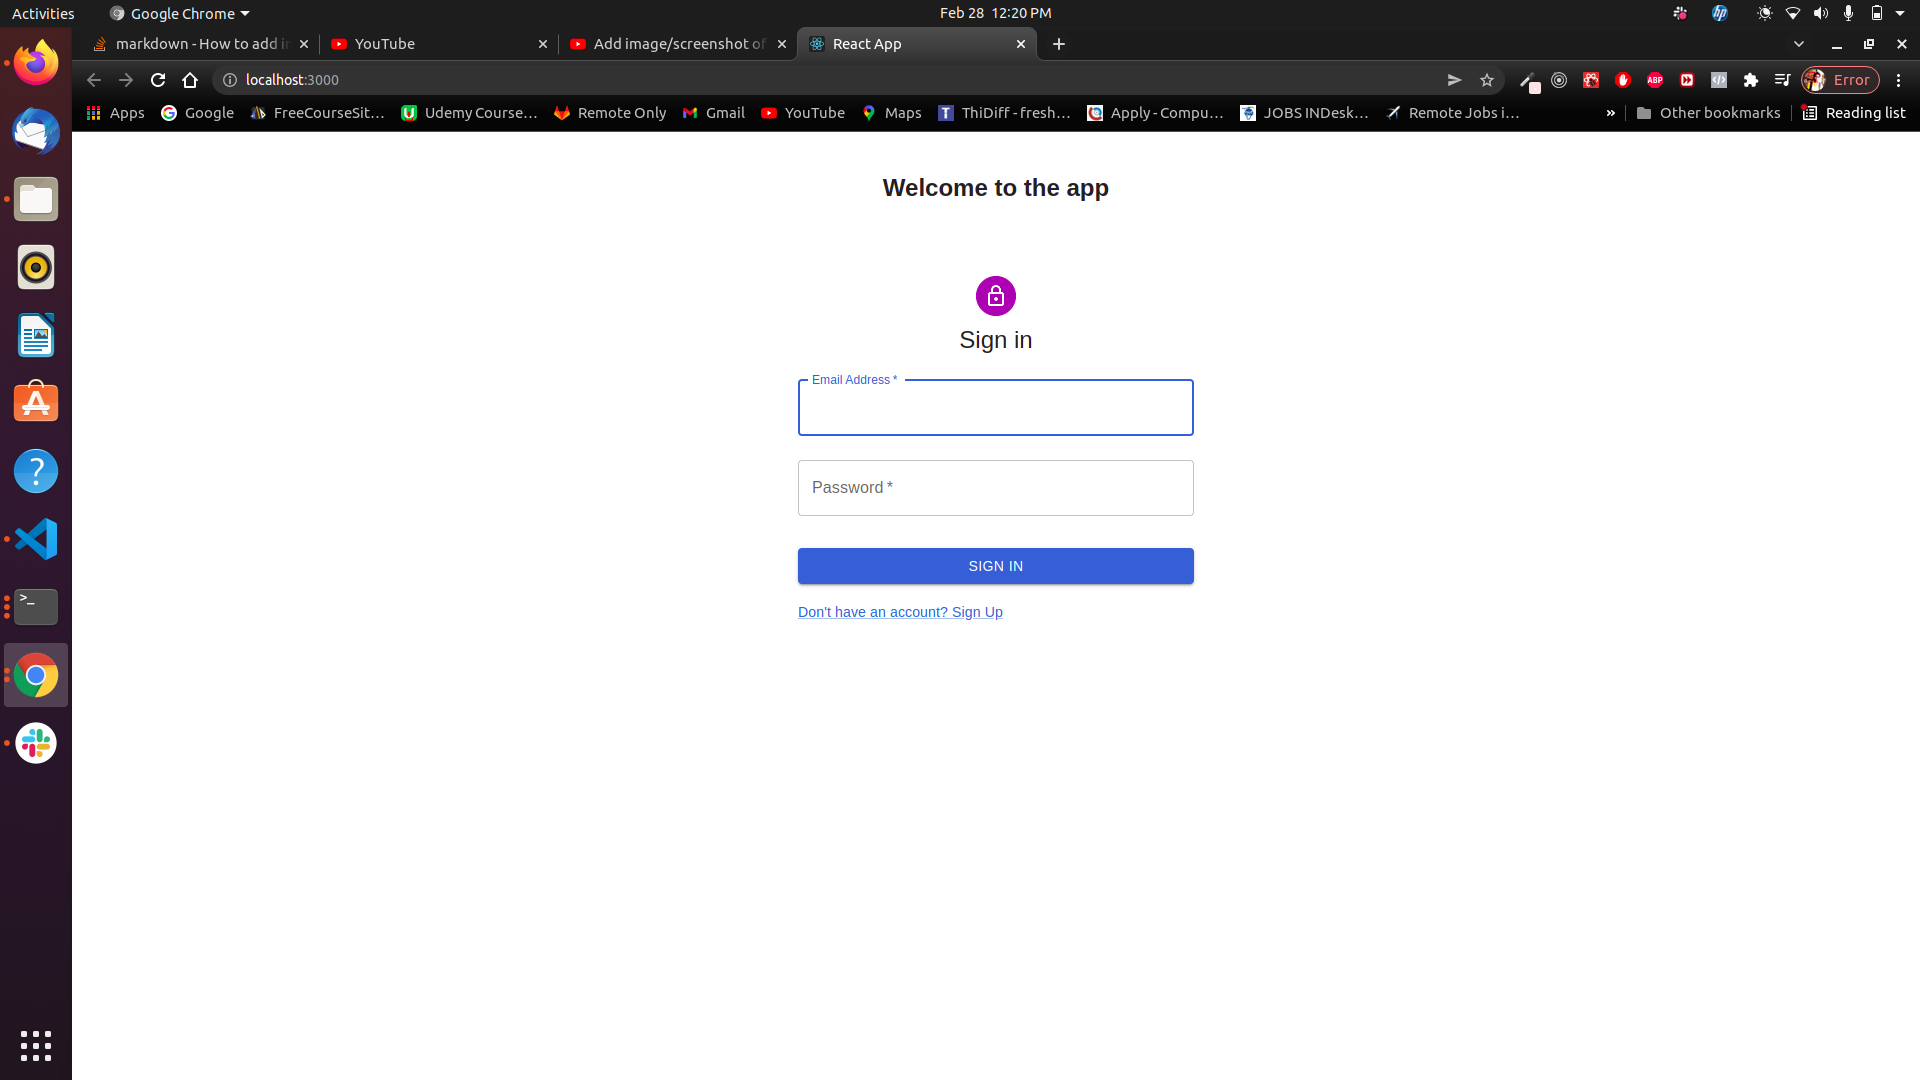Open the tab search chevron
Screen dimensions: 1920x1080
[x=1799, y=44]
